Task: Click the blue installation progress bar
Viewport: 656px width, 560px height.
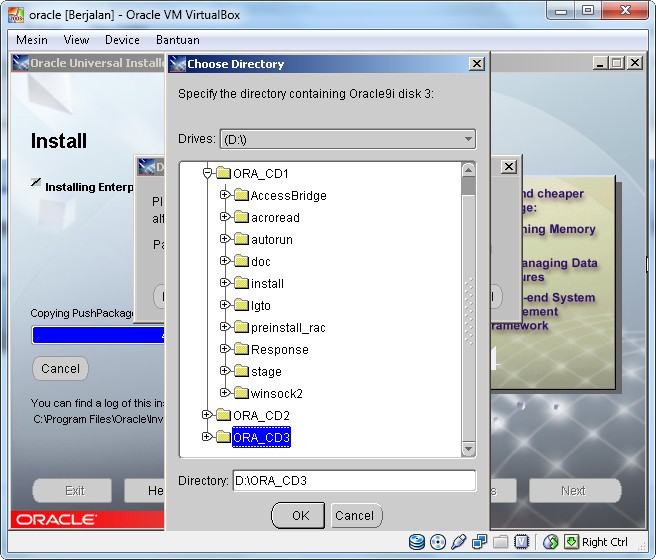Action: [98, 335]
